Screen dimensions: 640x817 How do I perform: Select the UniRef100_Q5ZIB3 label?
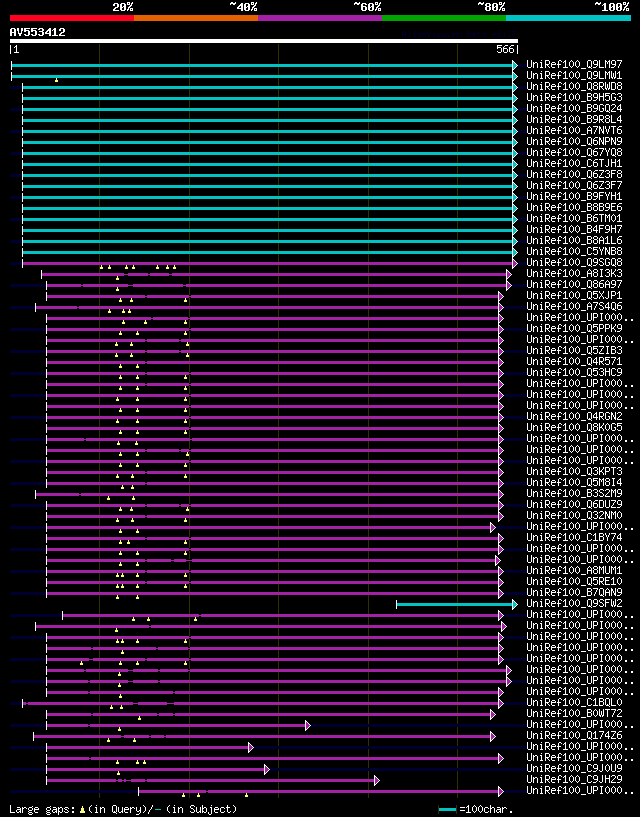[574, 351]
